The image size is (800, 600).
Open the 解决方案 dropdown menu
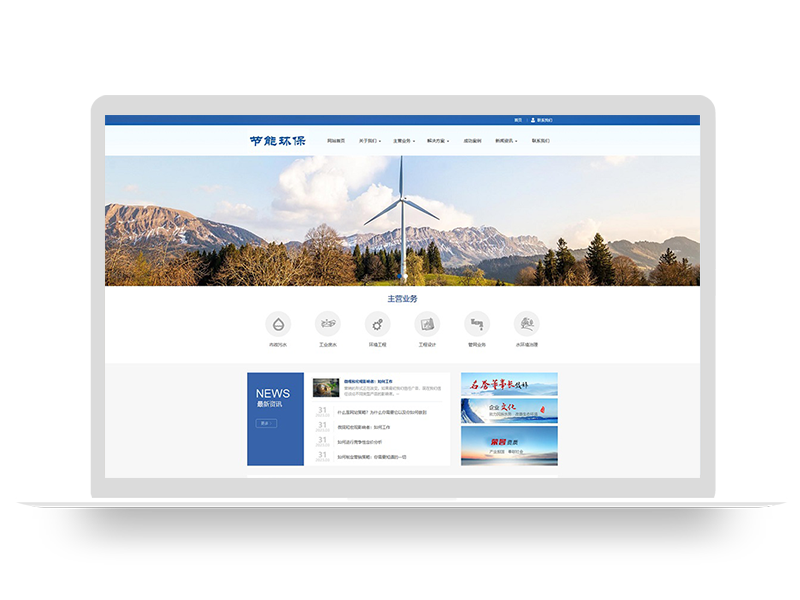click(437, 141)
